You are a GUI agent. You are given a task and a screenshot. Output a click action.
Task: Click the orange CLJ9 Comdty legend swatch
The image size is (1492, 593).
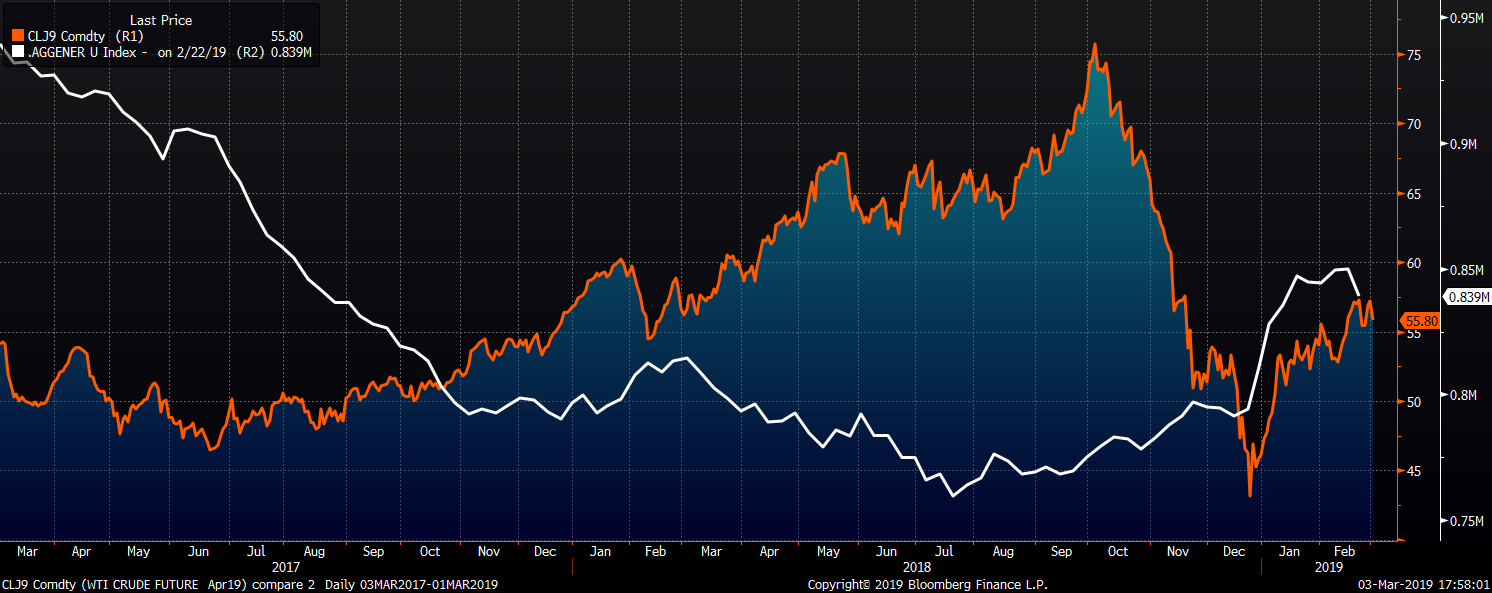pos(18,36)
